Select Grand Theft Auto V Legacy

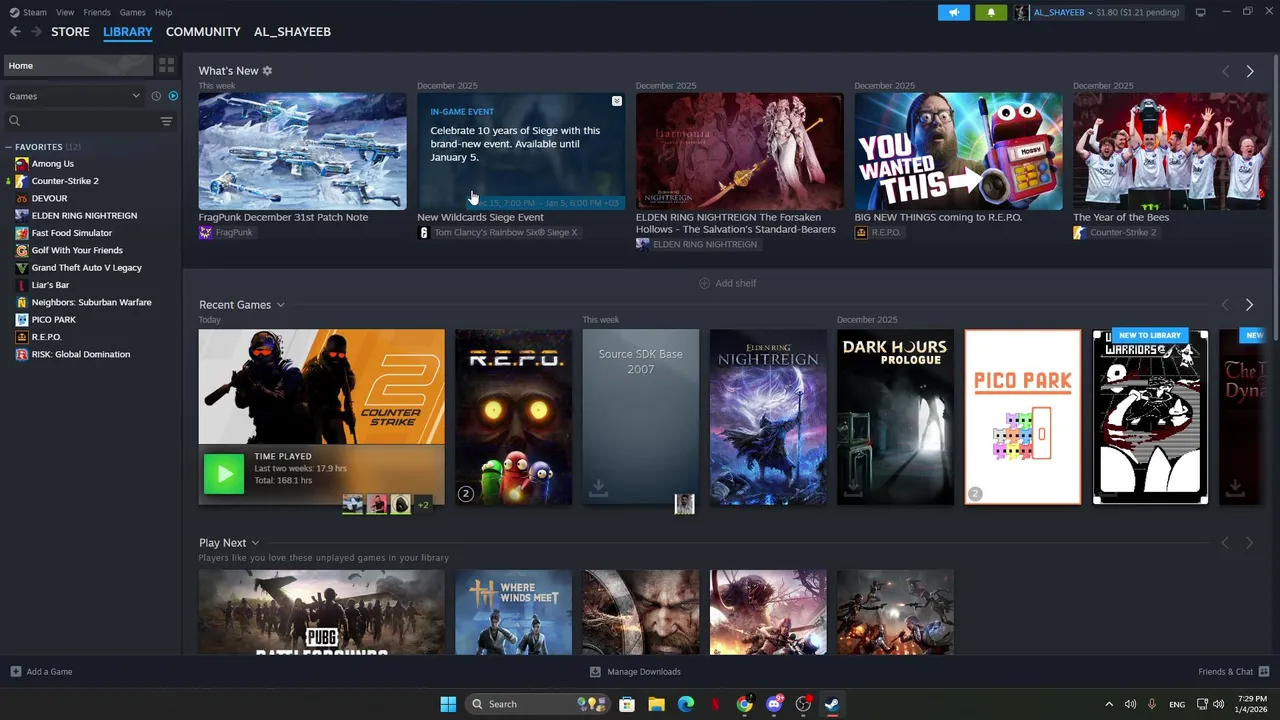86,268
